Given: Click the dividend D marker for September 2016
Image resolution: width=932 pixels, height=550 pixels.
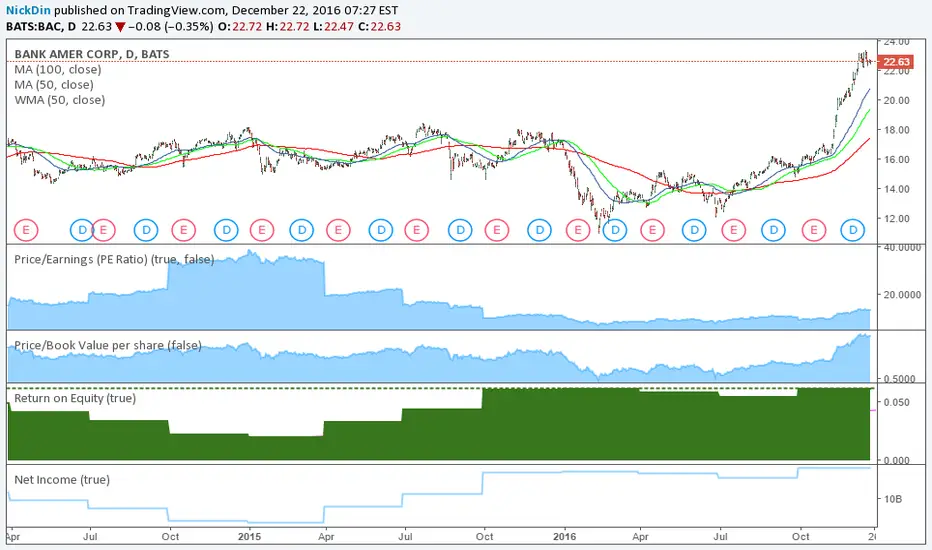Looking at the screenshot, I should coord(773,230).
